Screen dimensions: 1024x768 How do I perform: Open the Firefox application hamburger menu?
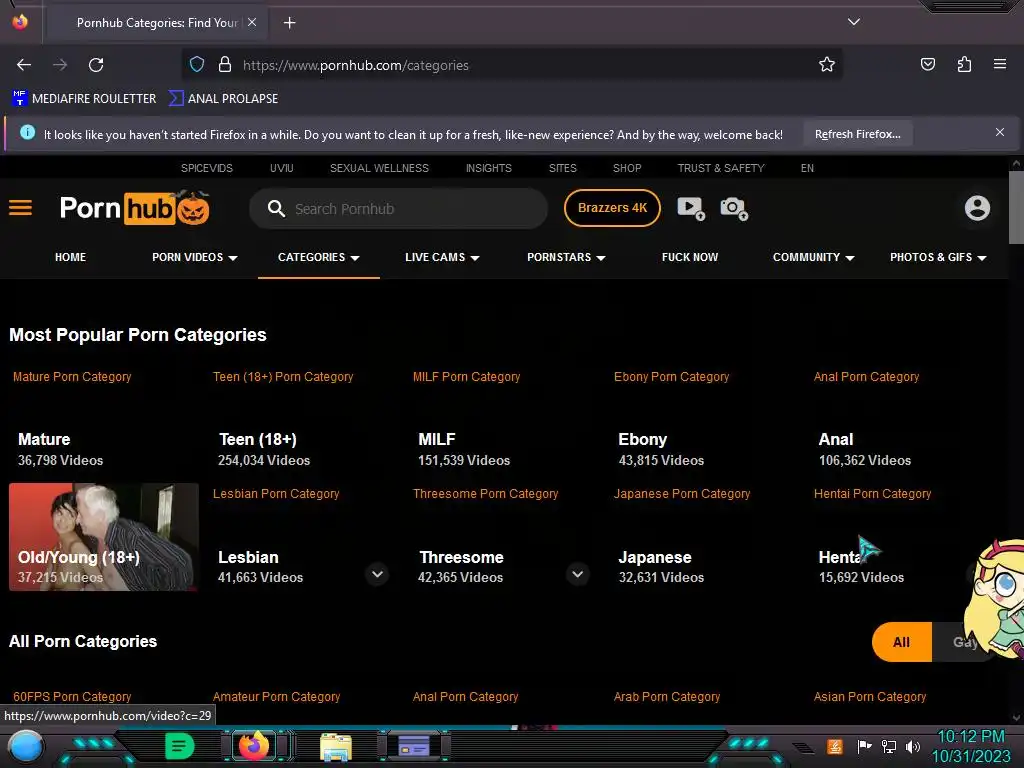click(x=999, y=64)
